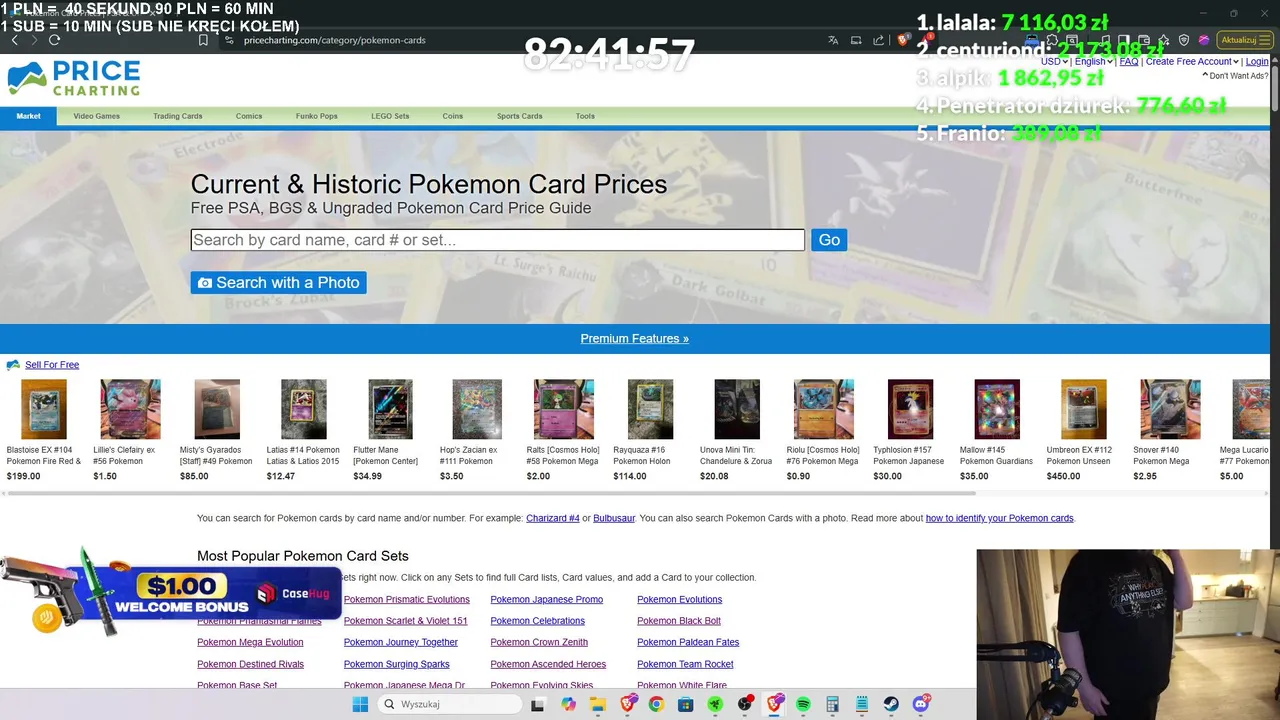Open the Comics menu
This screenshot has width=1280, height=720.
click(x=249, y=116)
